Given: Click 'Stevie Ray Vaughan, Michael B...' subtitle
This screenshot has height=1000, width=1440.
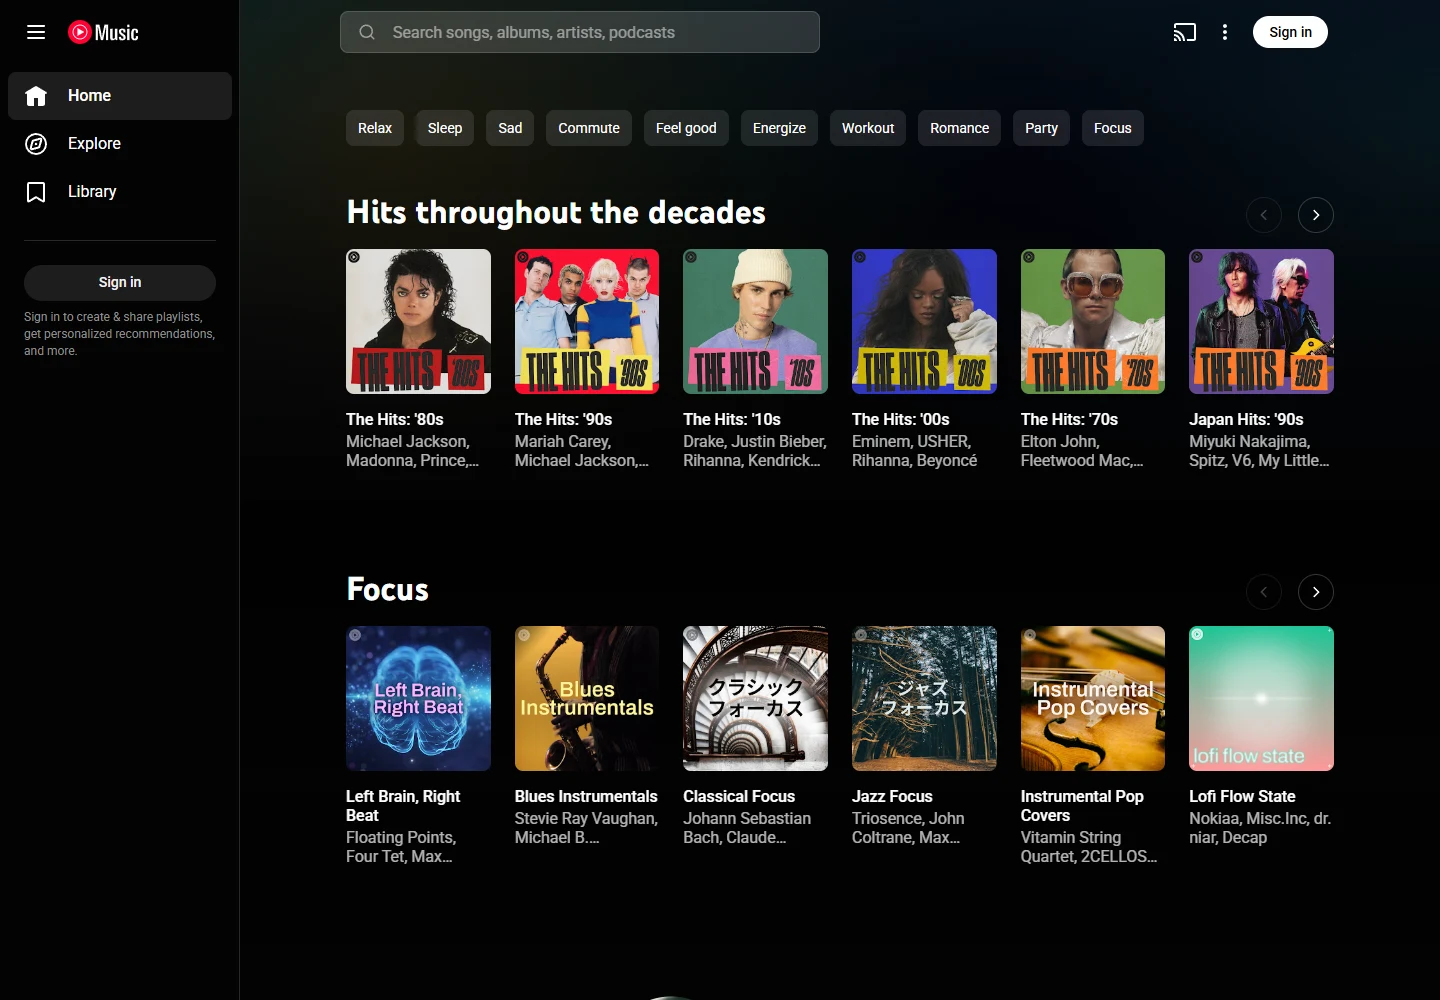Looking at the screenshot, I should [x=586, y=828].
